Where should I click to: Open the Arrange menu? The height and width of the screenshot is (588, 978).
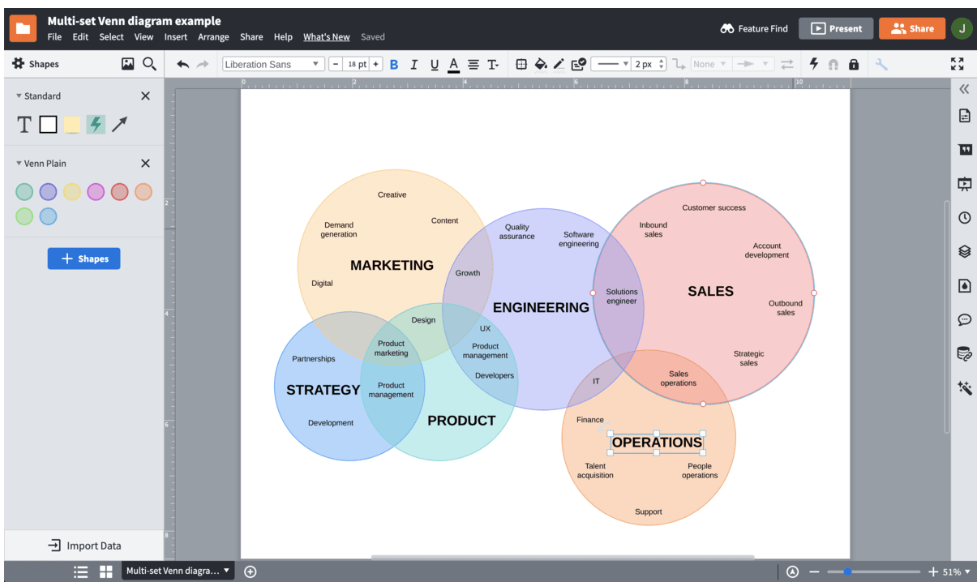point(213,37)
